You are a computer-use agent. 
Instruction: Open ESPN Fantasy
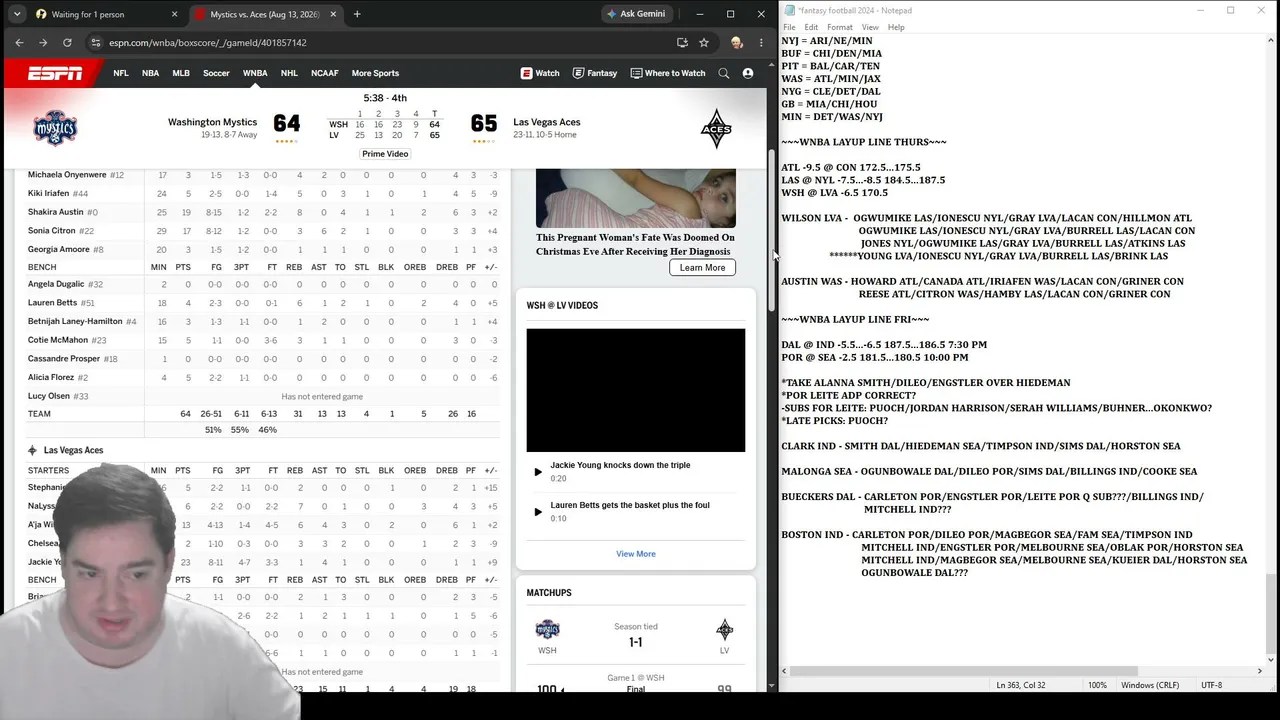595,73
